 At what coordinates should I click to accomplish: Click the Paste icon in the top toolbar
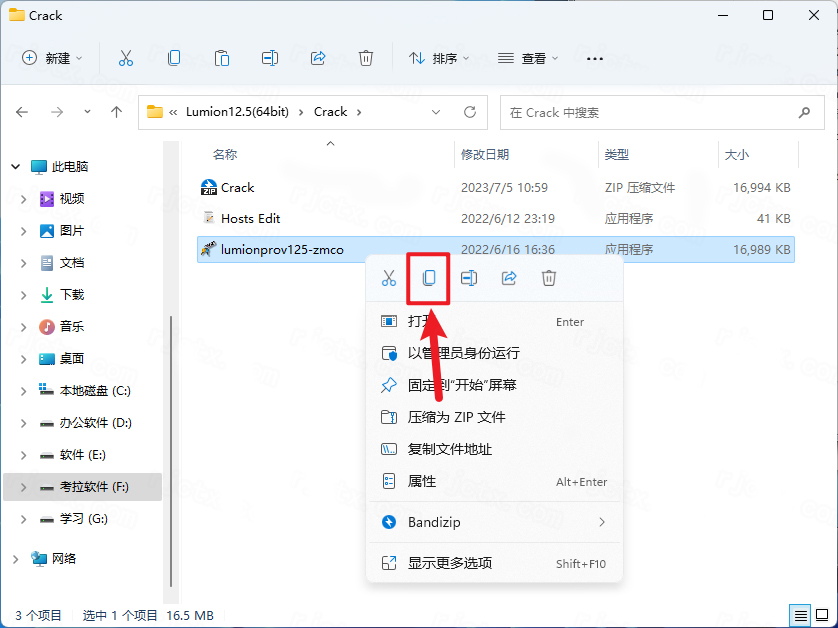(222, 58)
